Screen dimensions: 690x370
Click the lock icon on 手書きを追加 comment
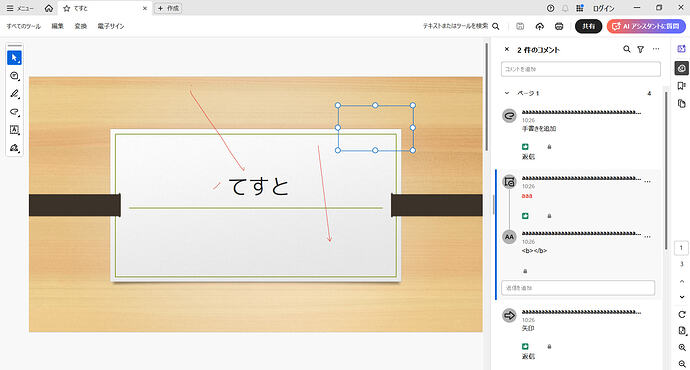point(549,147)
